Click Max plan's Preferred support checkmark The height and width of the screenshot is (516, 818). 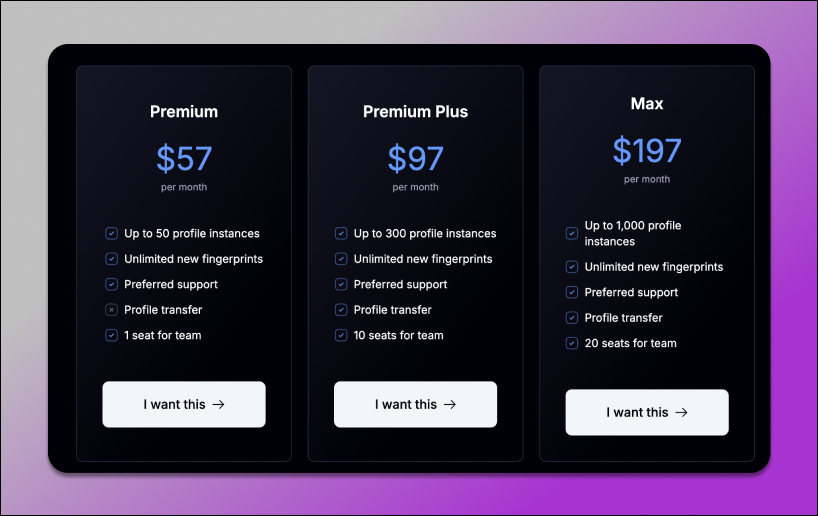(x=572, y=292)
